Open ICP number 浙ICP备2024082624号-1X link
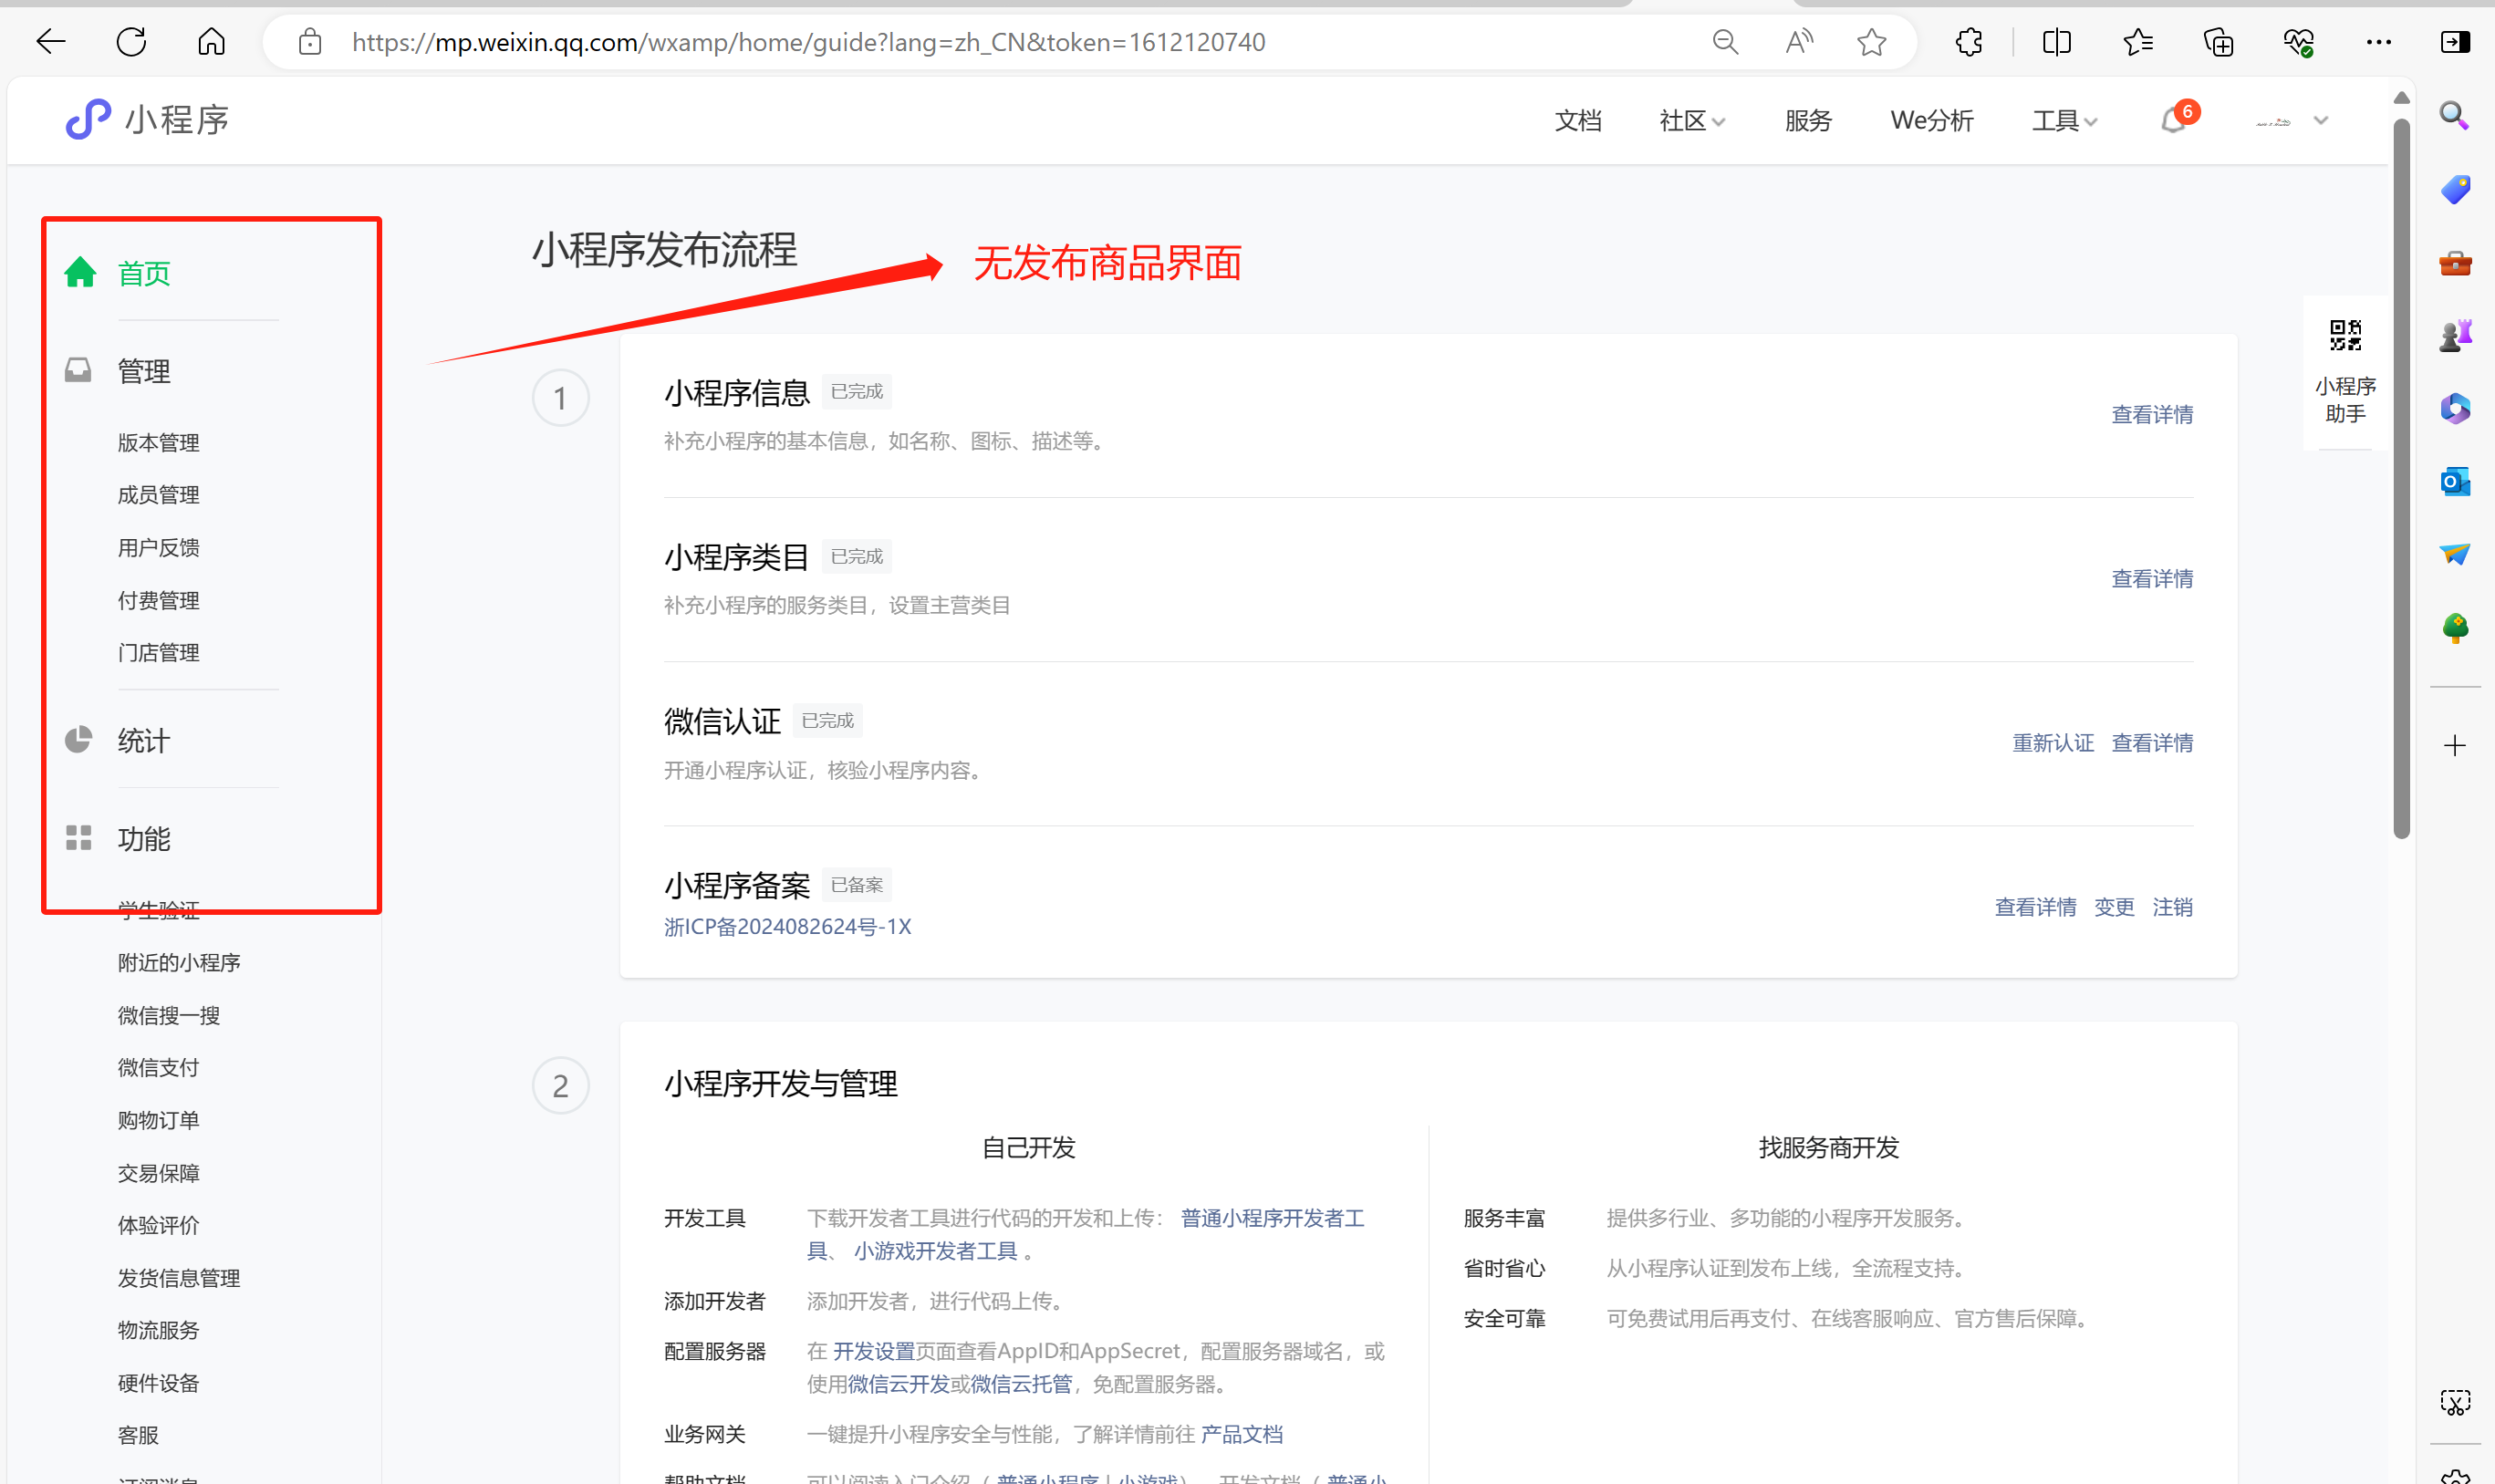 [x=787, y=927]
